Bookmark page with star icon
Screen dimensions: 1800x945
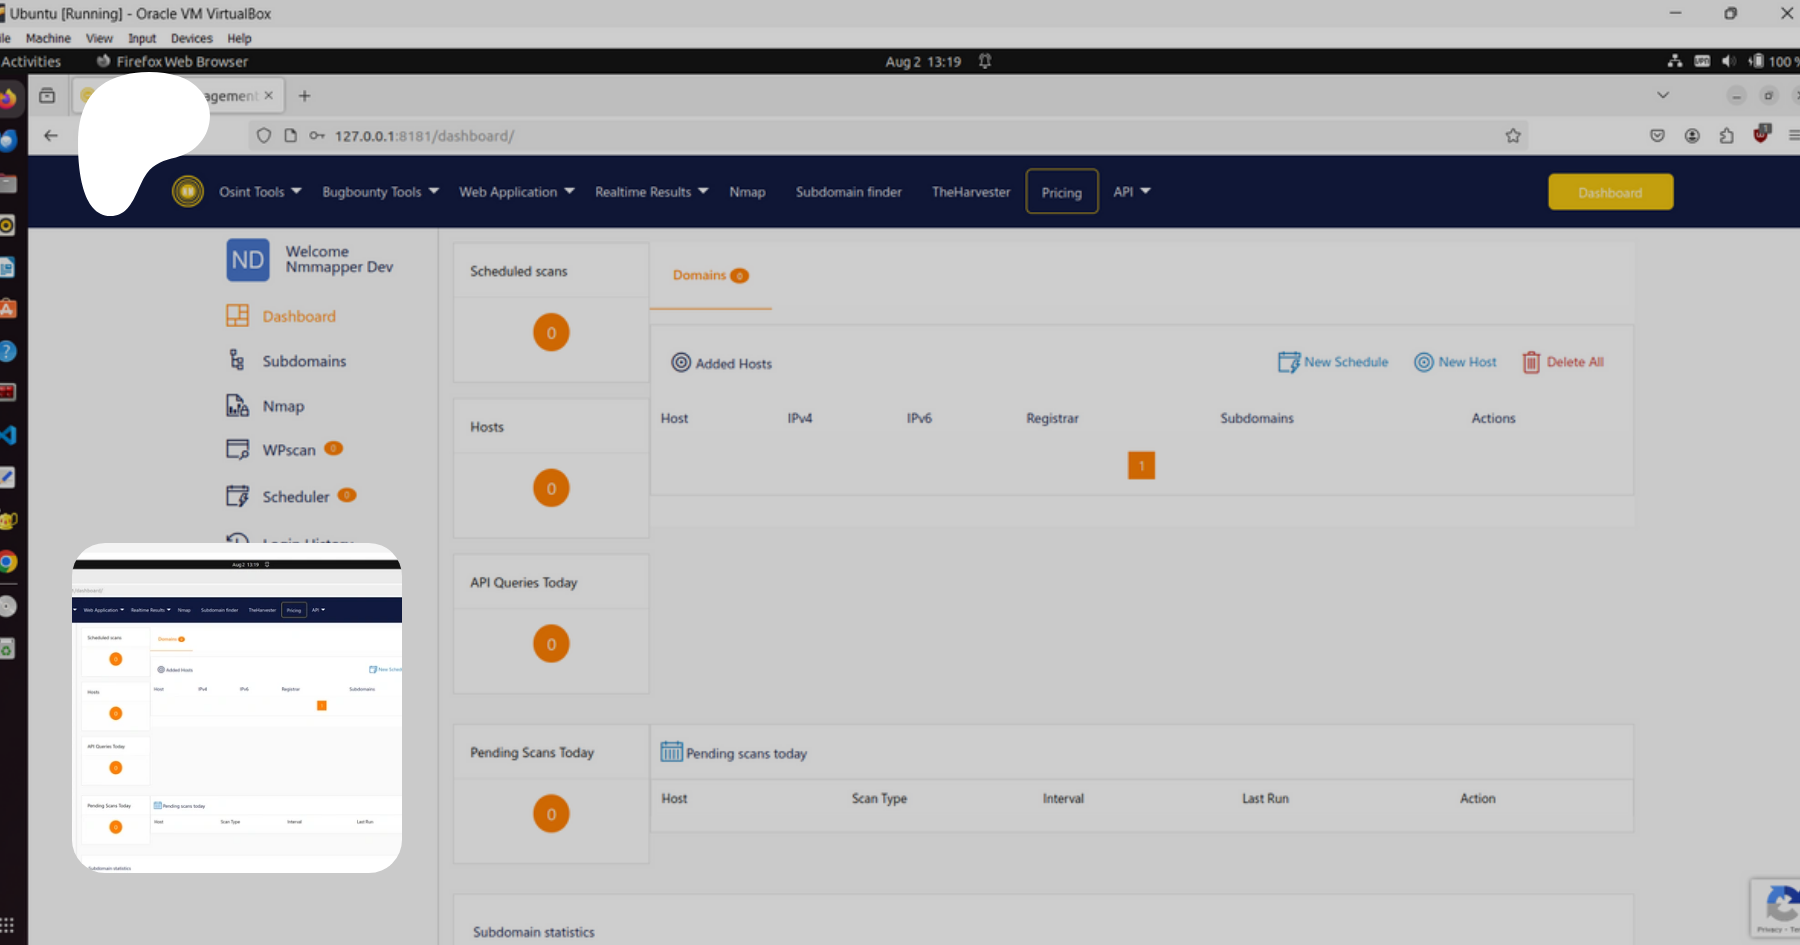click(1512, 136)
